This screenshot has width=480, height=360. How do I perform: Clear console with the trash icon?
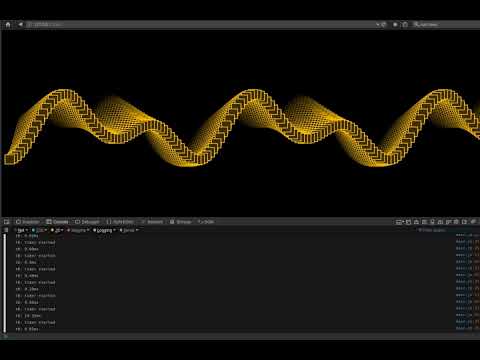click(6, 230)
